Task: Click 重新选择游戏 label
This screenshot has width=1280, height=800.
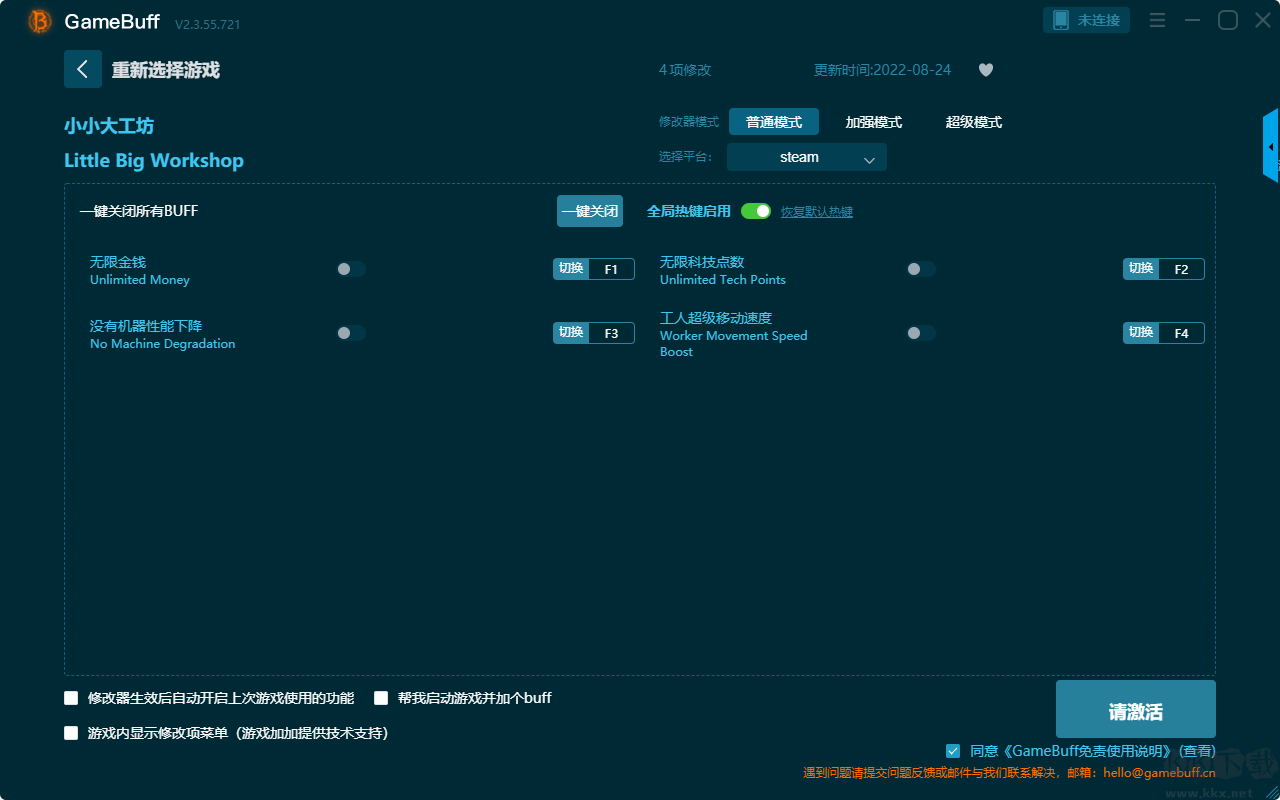Action: 166,70
